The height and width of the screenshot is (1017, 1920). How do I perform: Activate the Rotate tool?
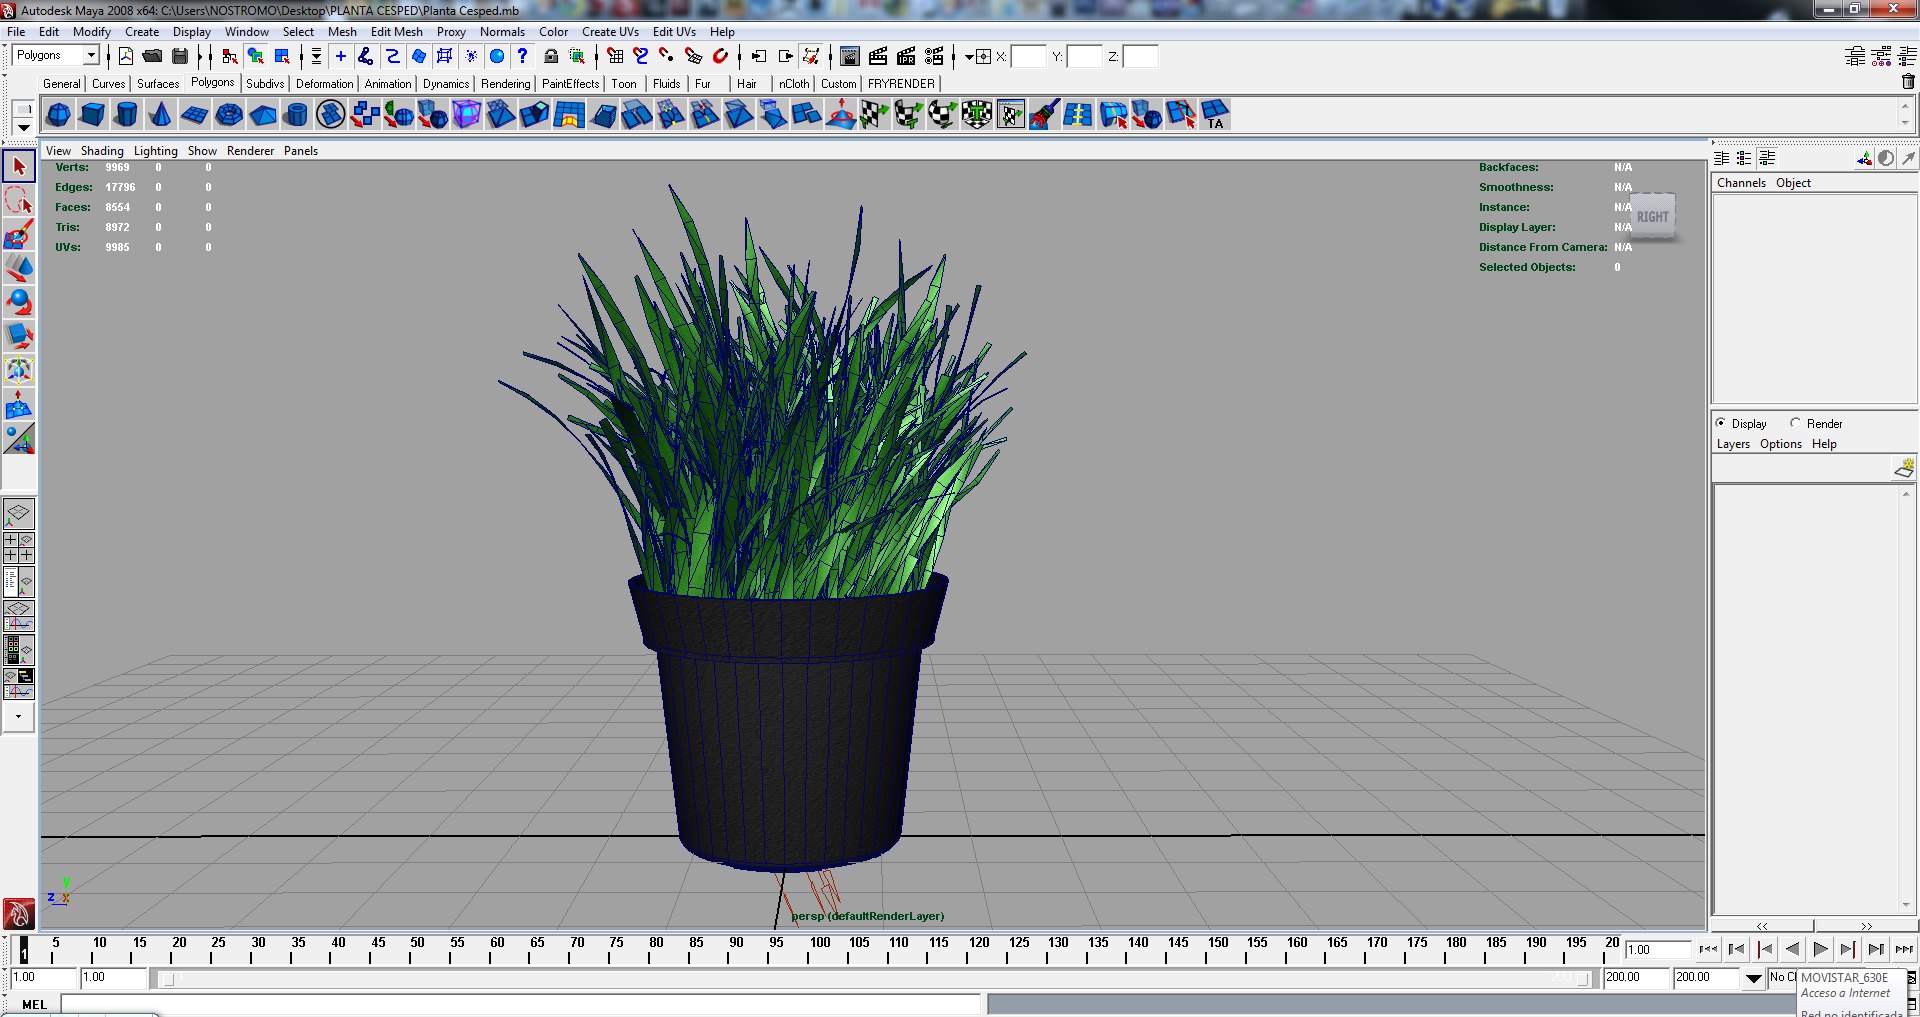(x=19, y=302)
